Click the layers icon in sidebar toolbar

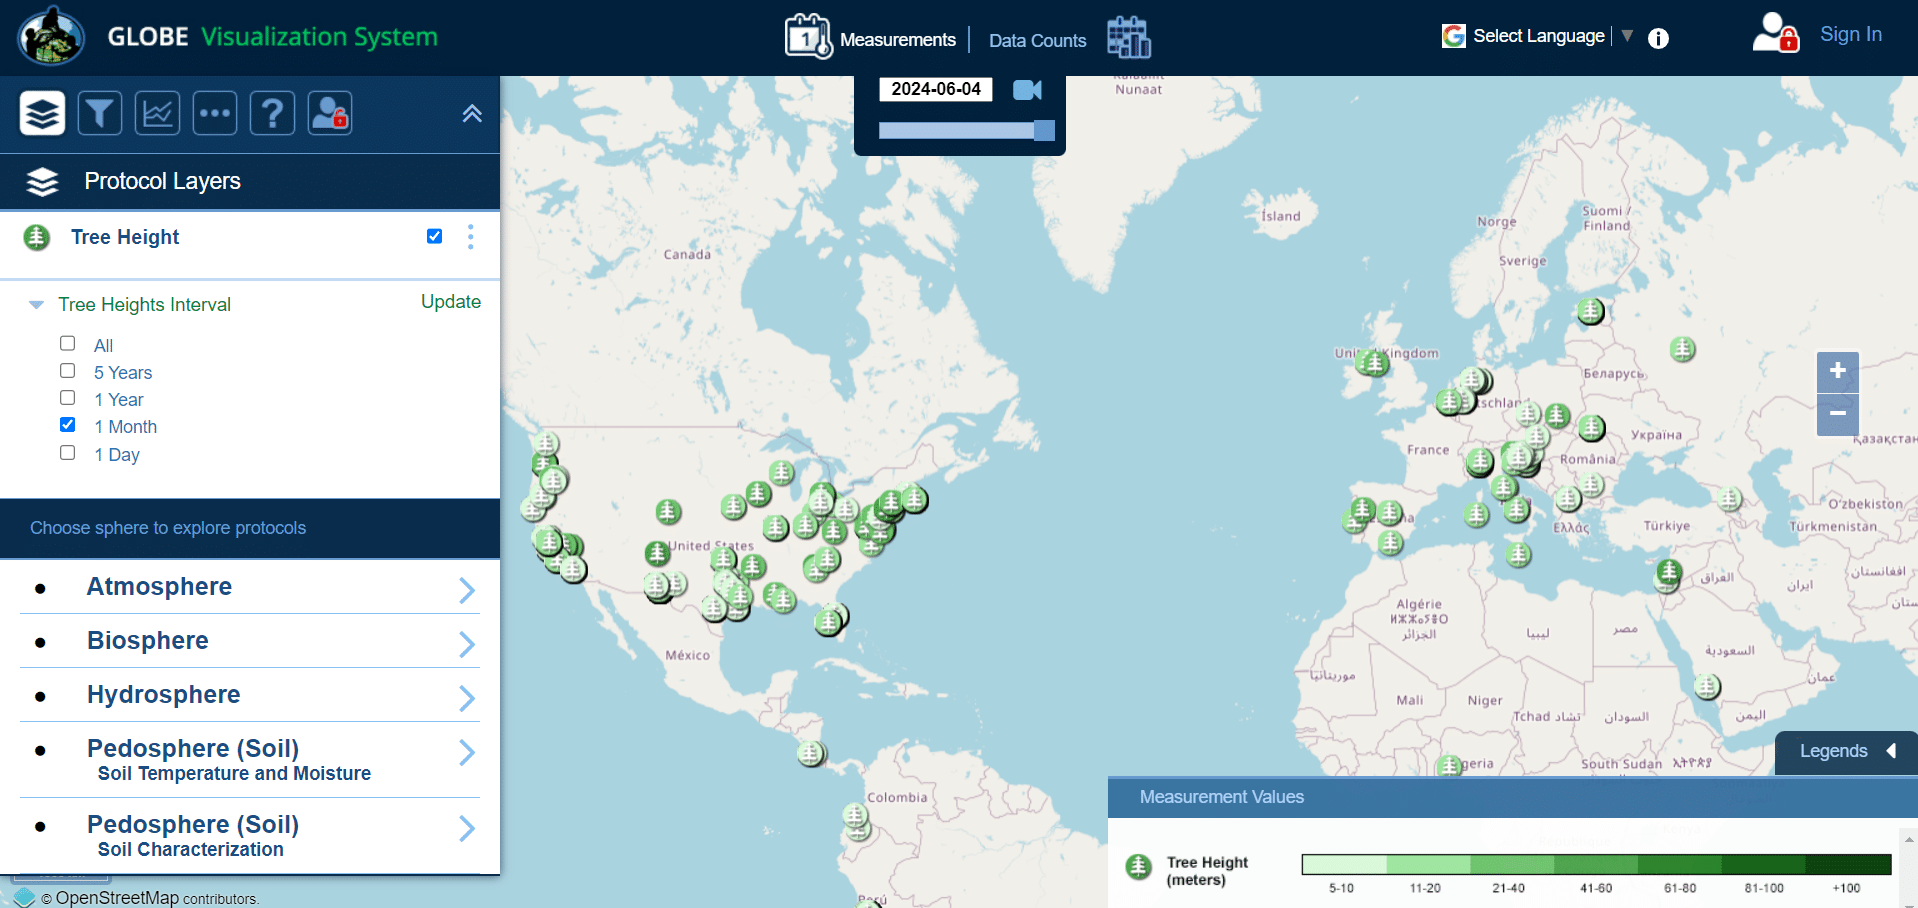pos(42,113)
